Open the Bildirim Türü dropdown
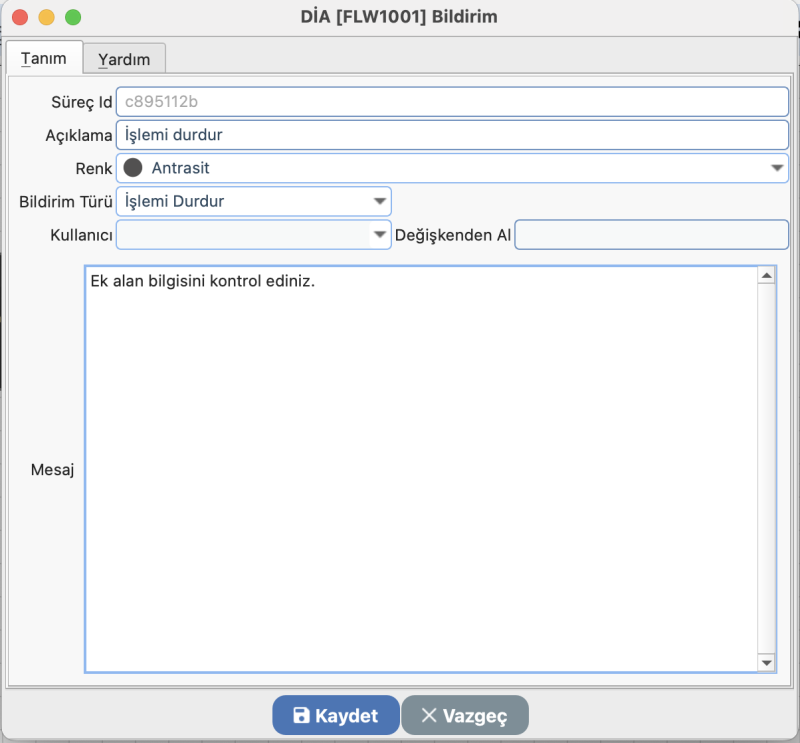Screen dimensions: 800x743 [x=380, y=201]
